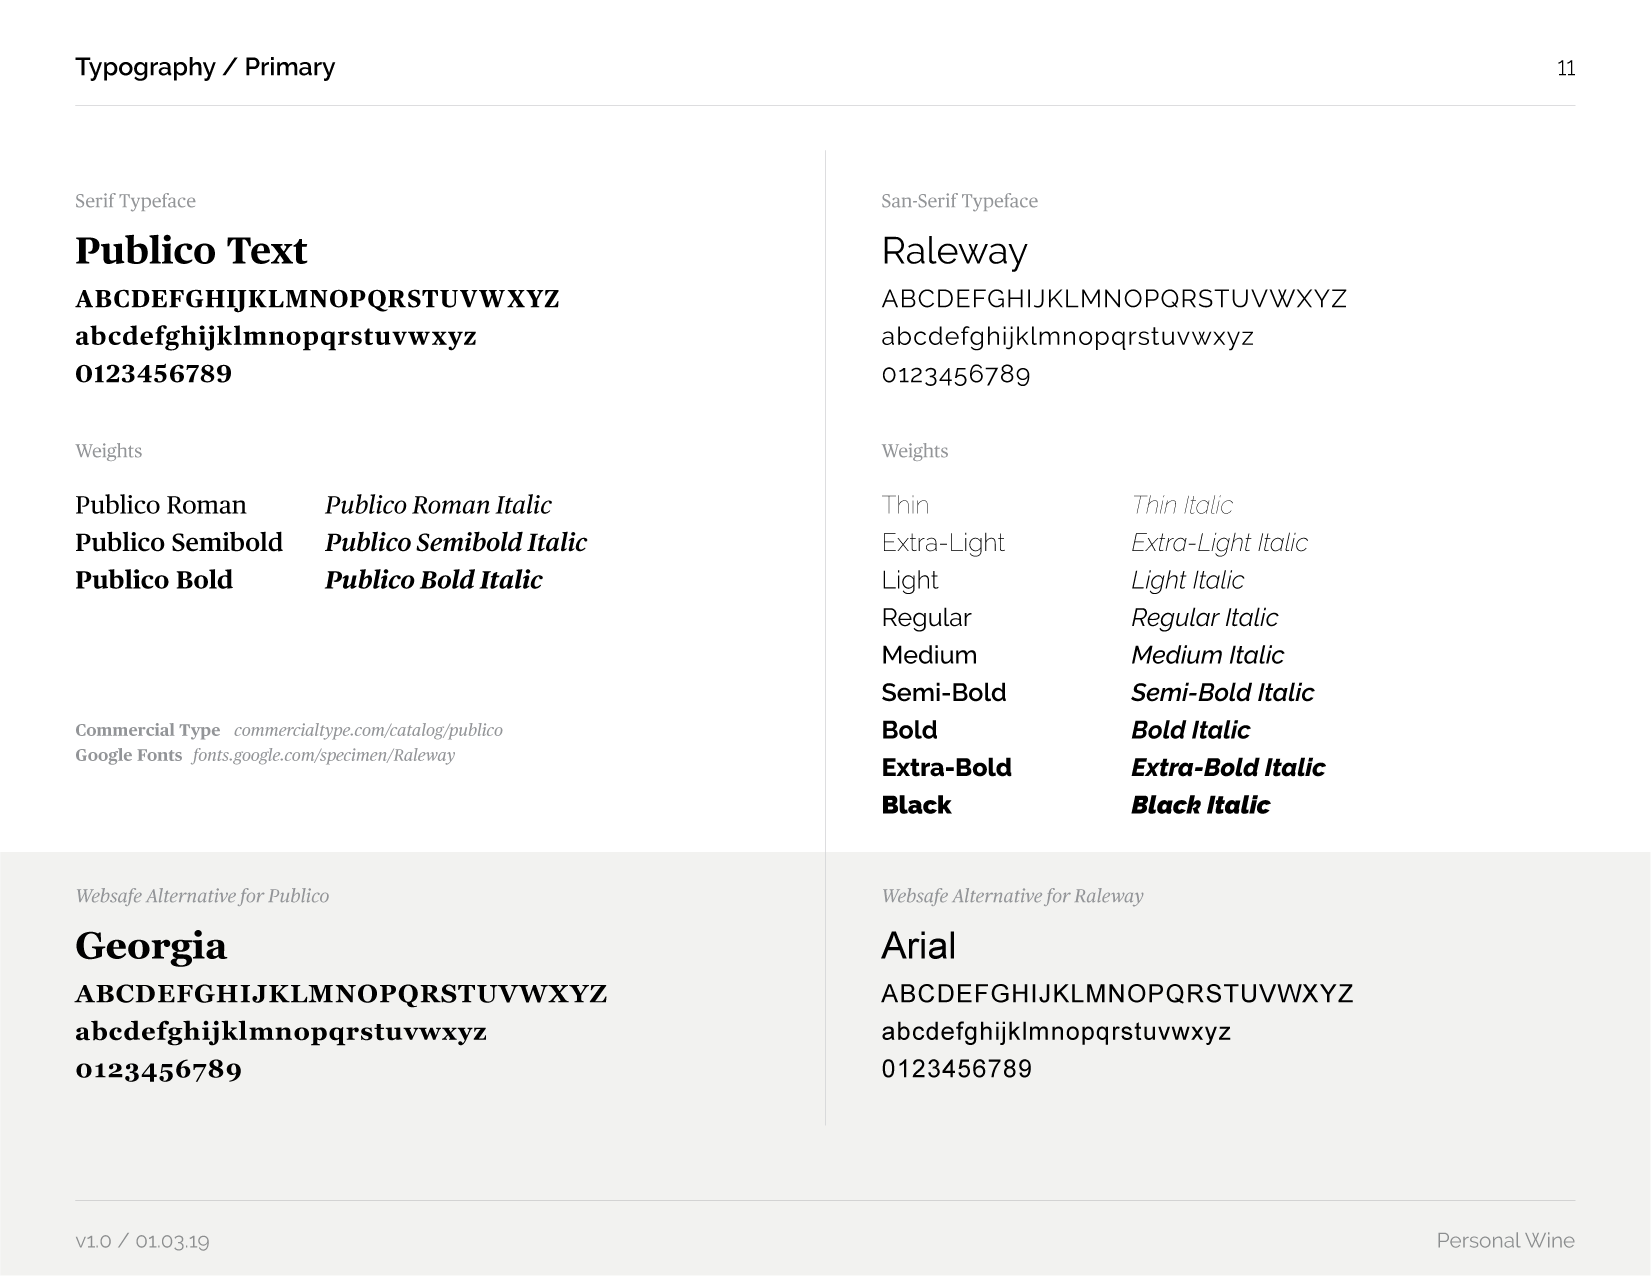This screenshot has height=1276, width=1651.
Task: Click the Personal Wine footer text
Action: click(1505, 1241)
